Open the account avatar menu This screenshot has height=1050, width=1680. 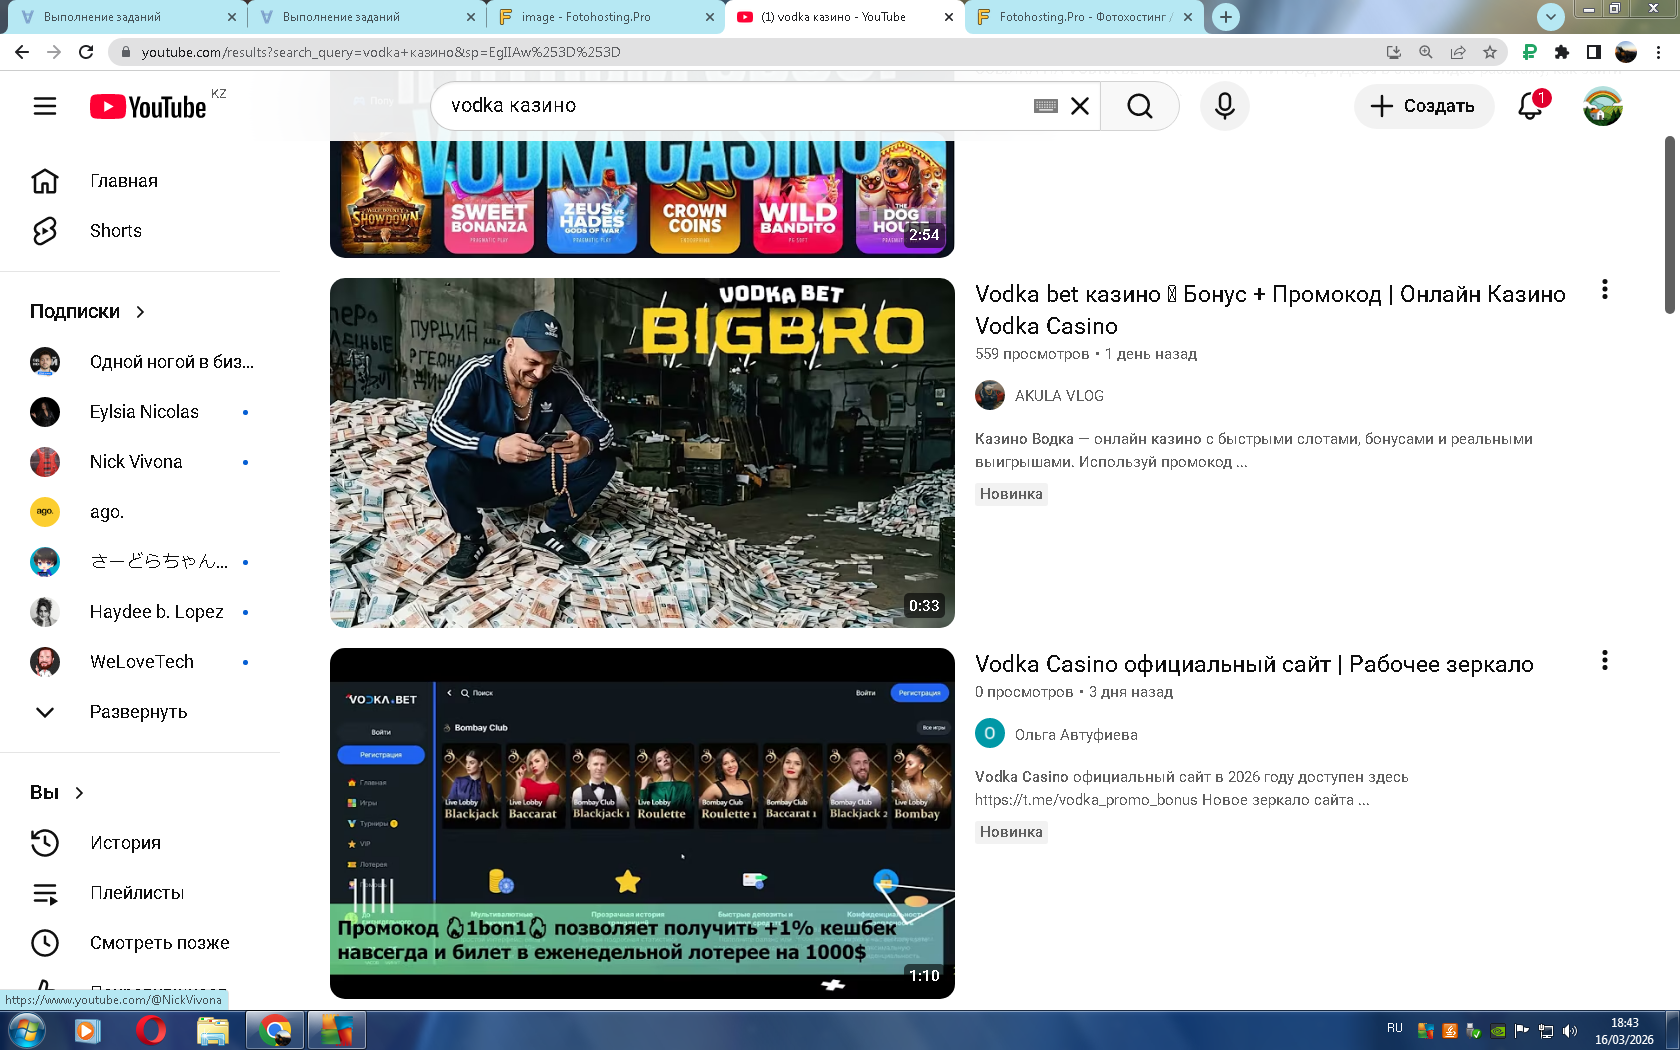click(1602, 106)
